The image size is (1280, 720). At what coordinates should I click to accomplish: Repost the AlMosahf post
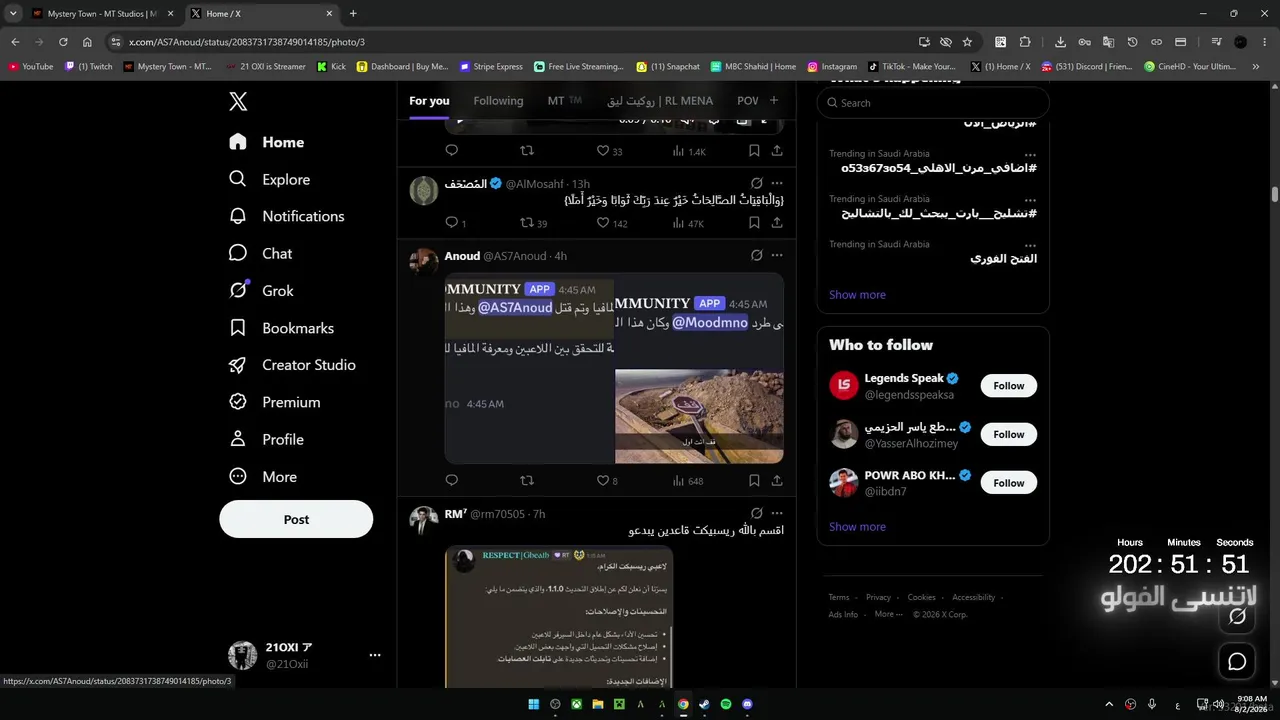tap(527, 223)
